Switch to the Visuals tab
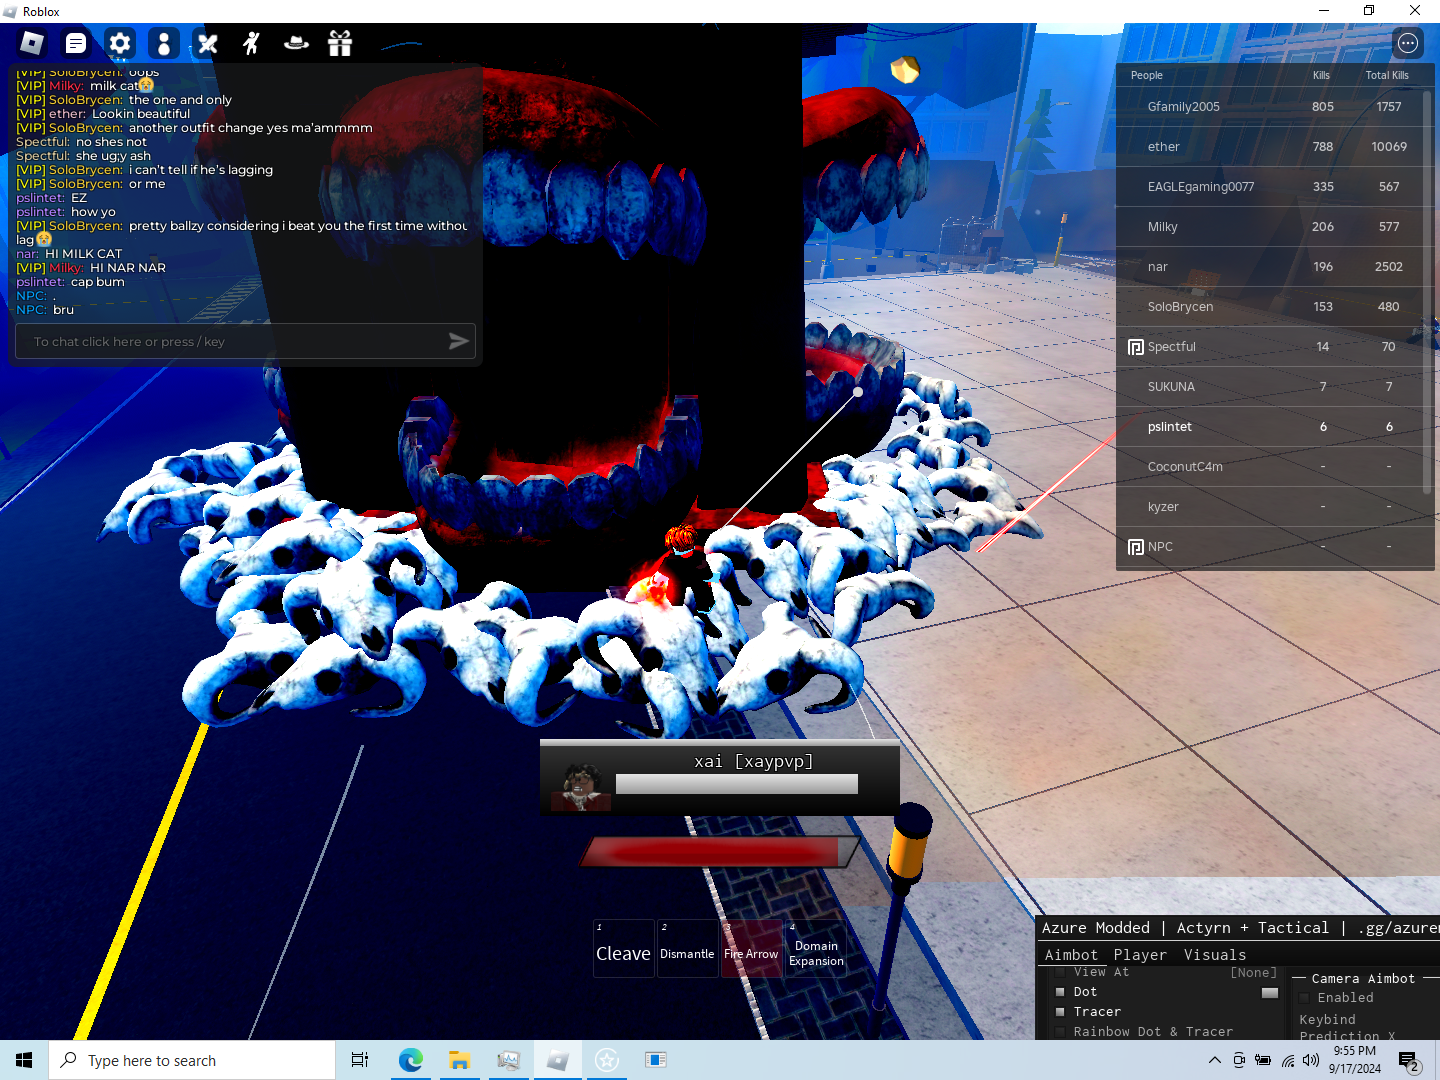 tap(1215, 955)
